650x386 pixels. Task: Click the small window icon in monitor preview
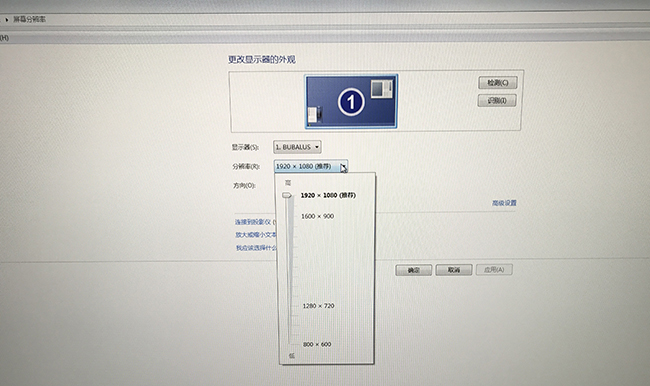click(x=381, y=89)
